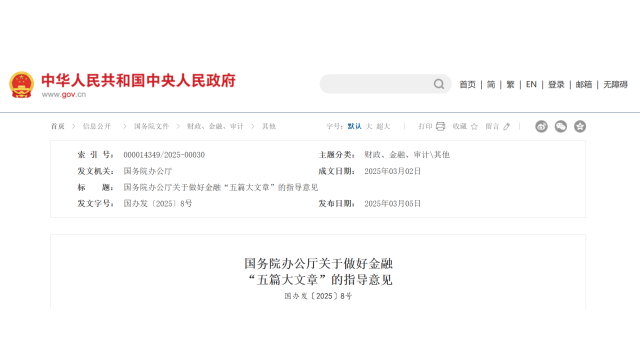This screenshot has height=360, width=640.
Task: Click the 打印 print label
Action: pyautogui.click(x=425, y=127)
